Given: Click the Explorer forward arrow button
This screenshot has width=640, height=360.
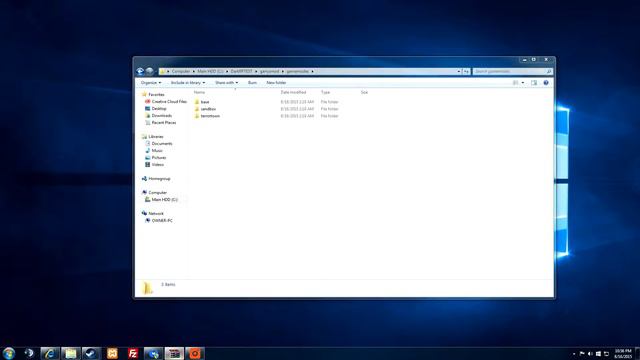Looking at the screenshot, I should click(149, 71).
